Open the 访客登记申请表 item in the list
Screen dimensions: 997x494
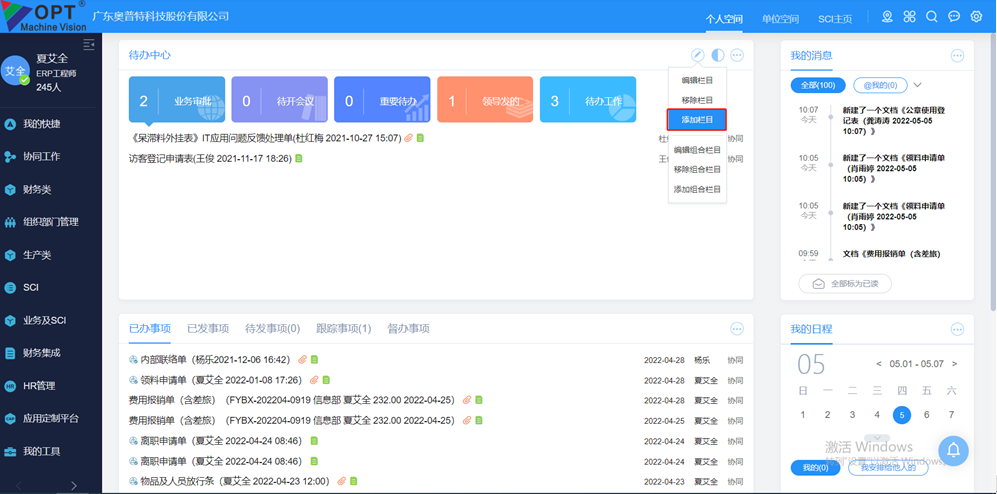pos(210,158)
